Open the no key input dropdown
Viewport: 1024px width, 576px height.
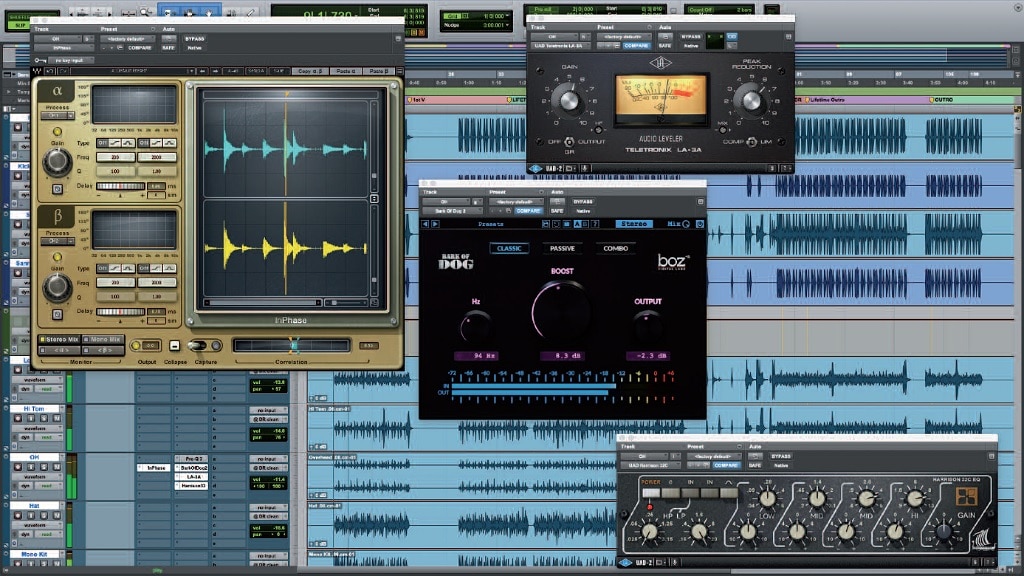tap(71, 60)
